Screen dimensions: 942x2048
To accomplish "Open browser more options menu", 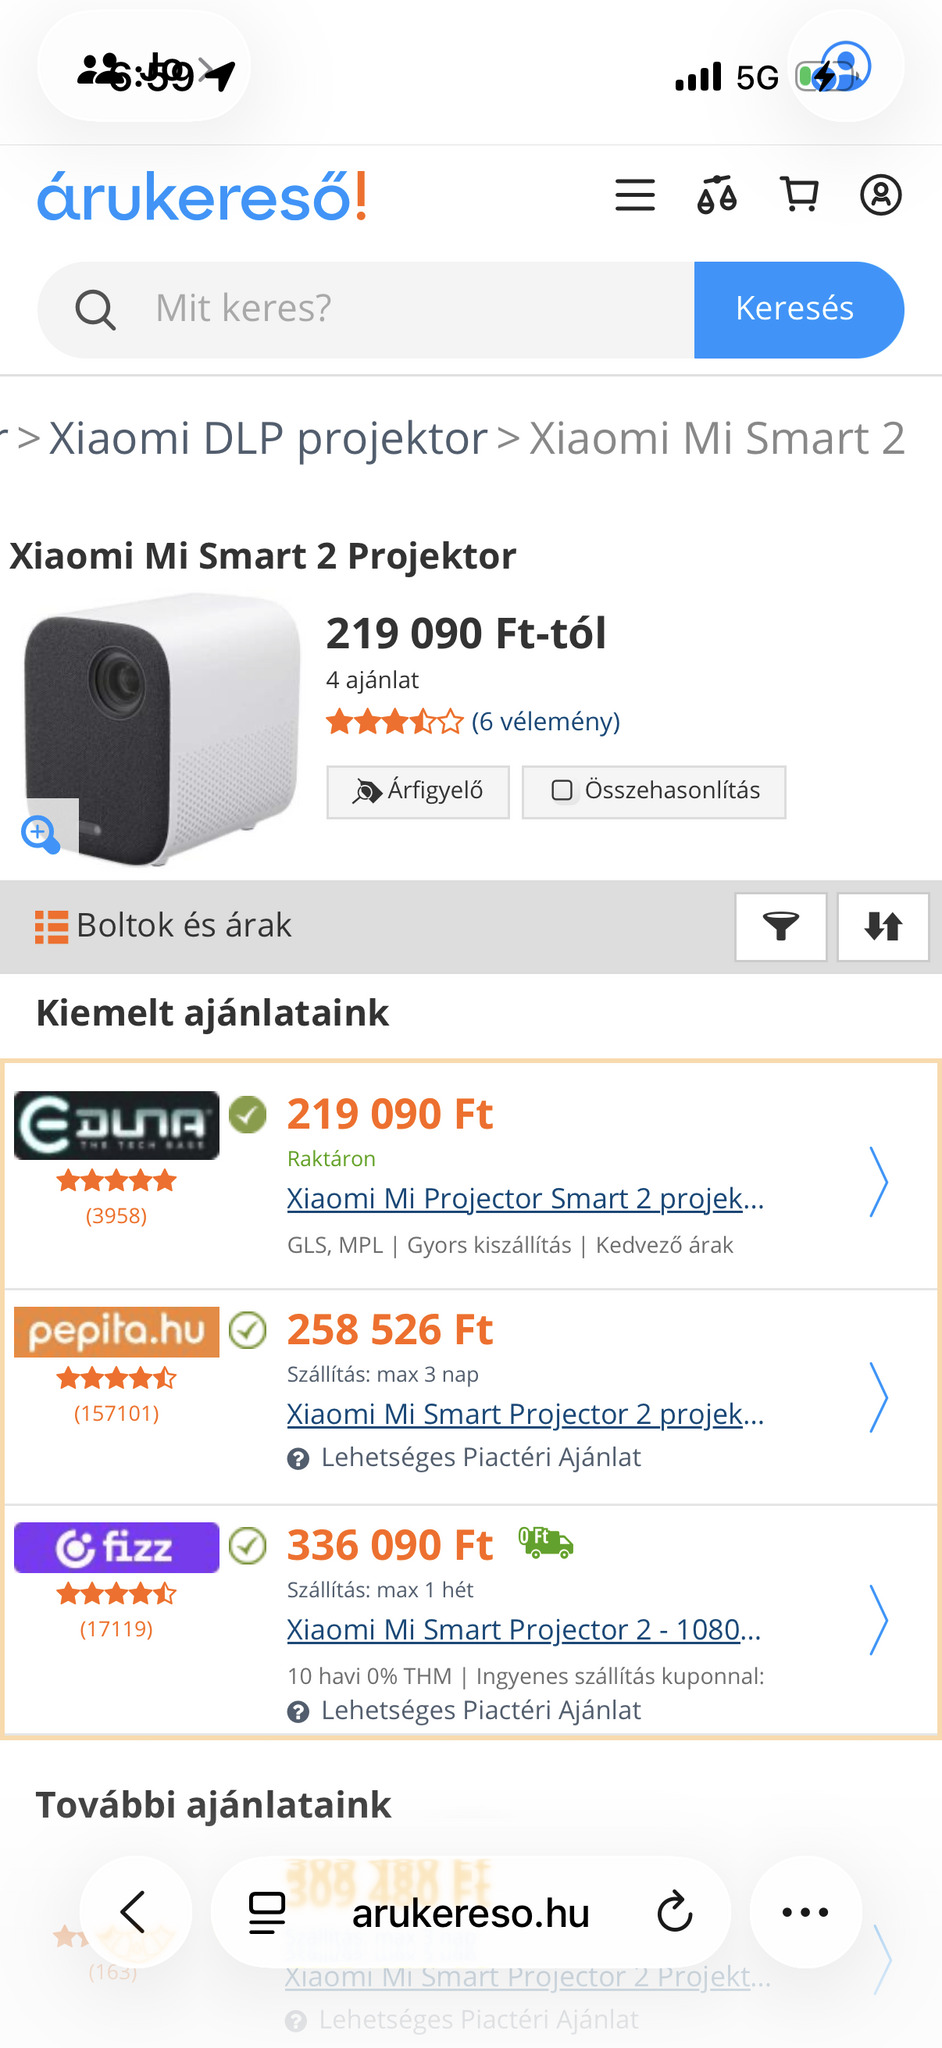I will [805, 1913].
